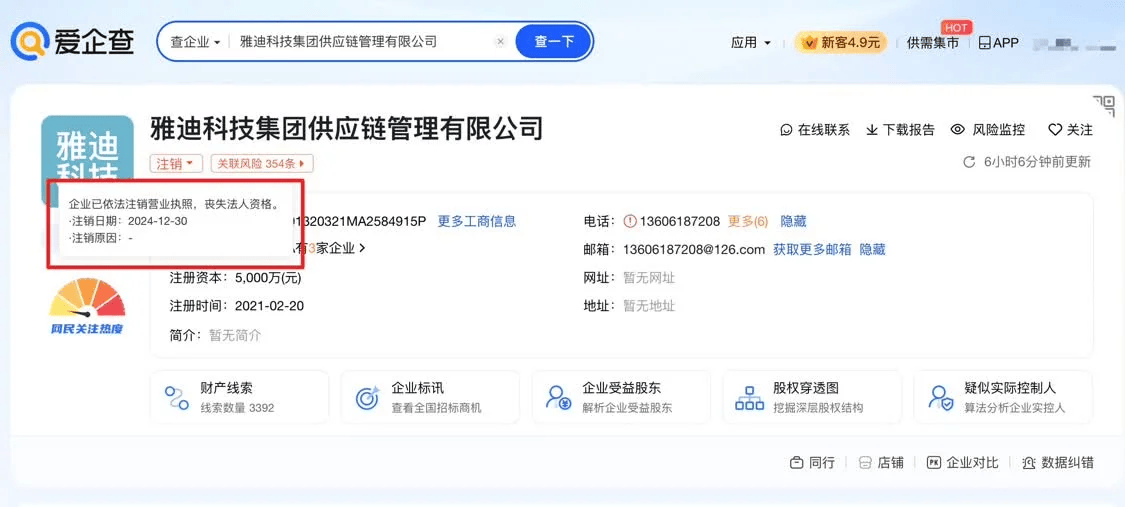This screenshot has width=1125, height=507.
Task: Open the 供需集市 menu item
Action: pos(933,43)
